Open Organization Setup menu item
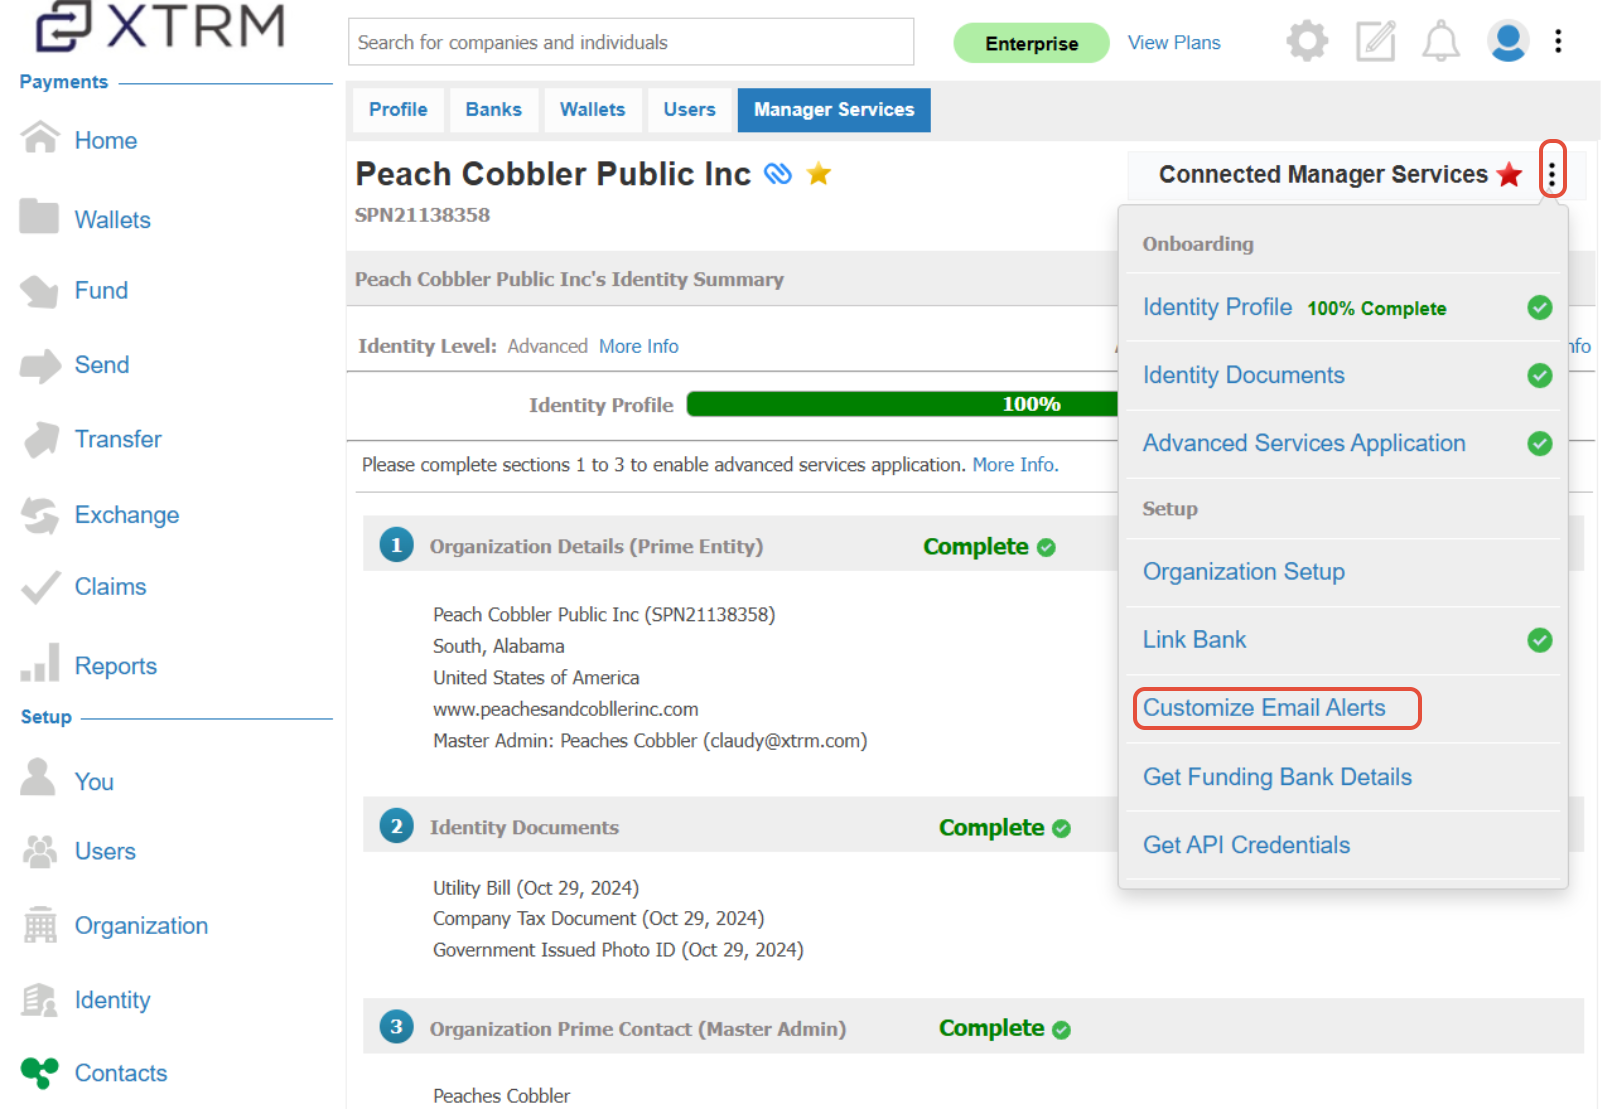This screenshot has width=1617, height=1109. [1244, 572]
